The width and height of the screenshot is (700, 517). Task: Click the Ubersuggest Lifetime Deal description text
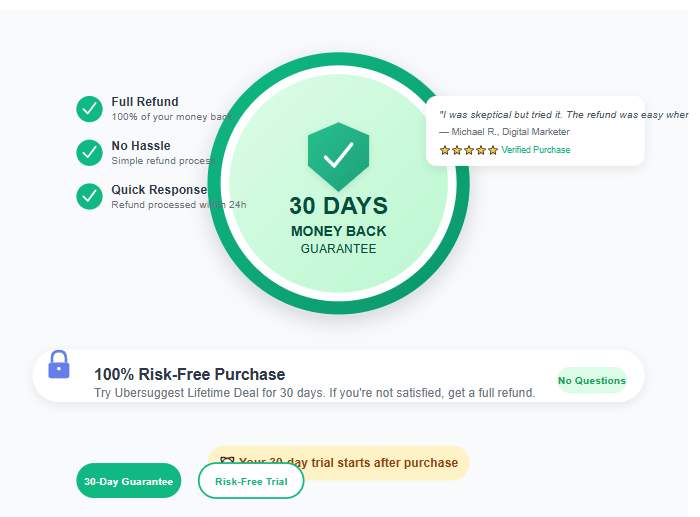pyautogui.click(x=314, y=393)
